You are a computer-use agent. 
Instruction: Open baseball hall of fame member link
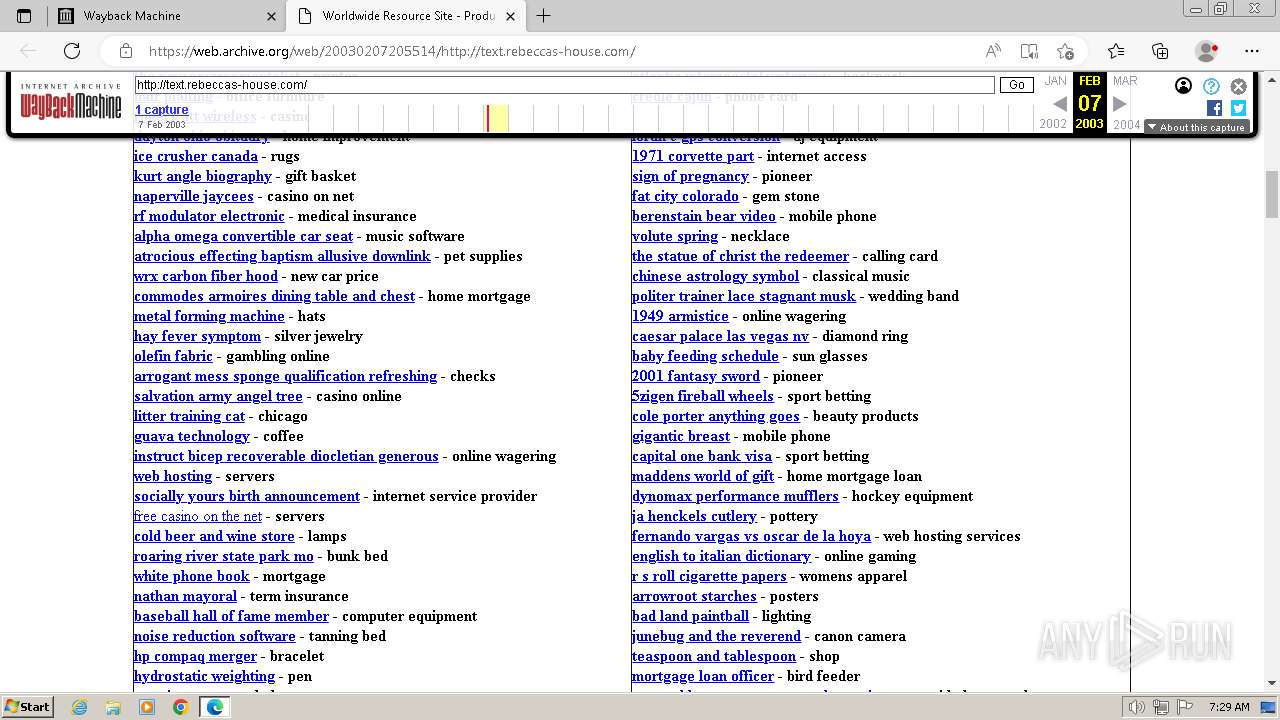[x=231, y=616]
